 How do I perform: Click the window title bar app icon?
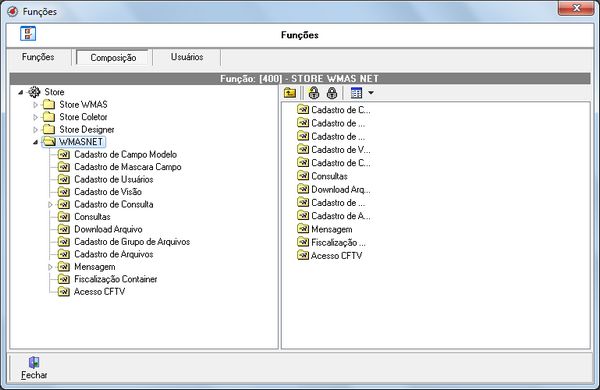13,11
